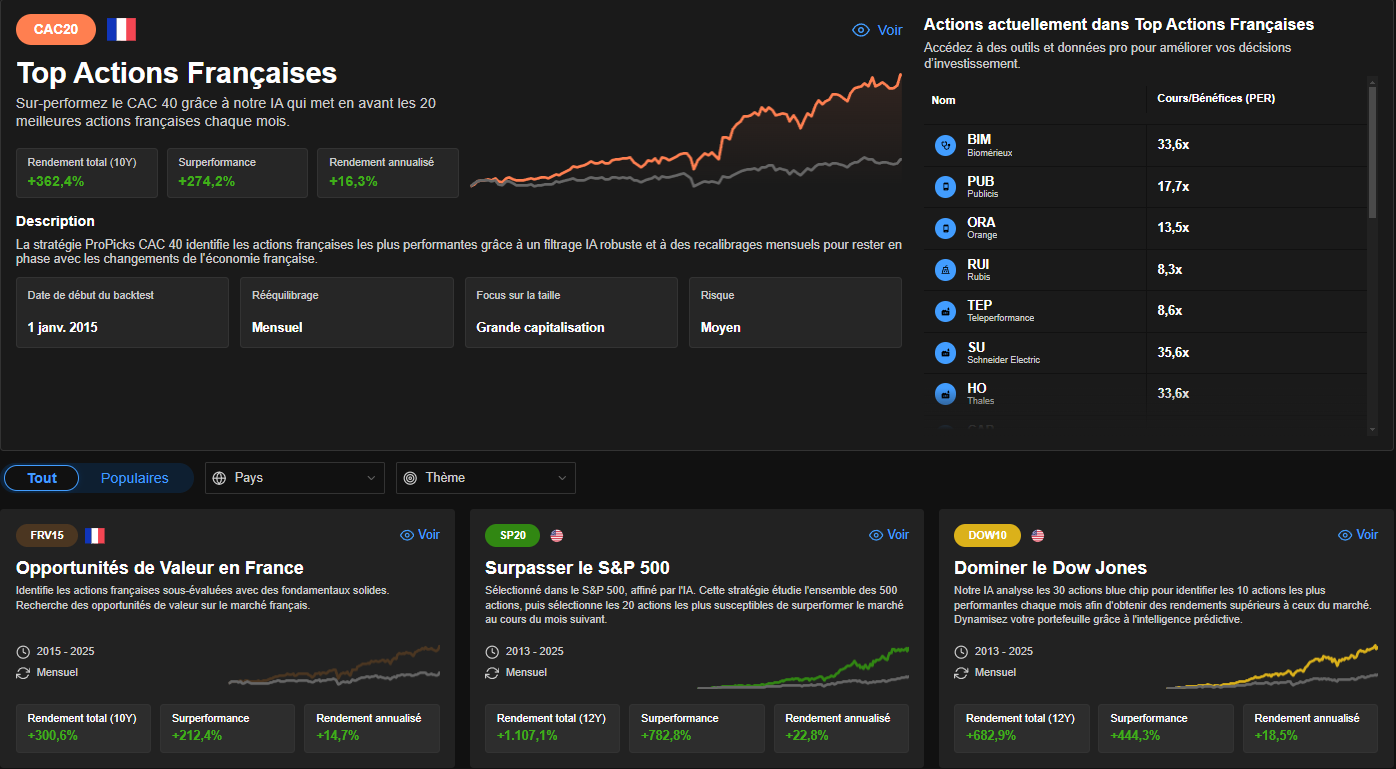
Task: Open Voir link for Top Actions Françaises
Action: point(877,30)
